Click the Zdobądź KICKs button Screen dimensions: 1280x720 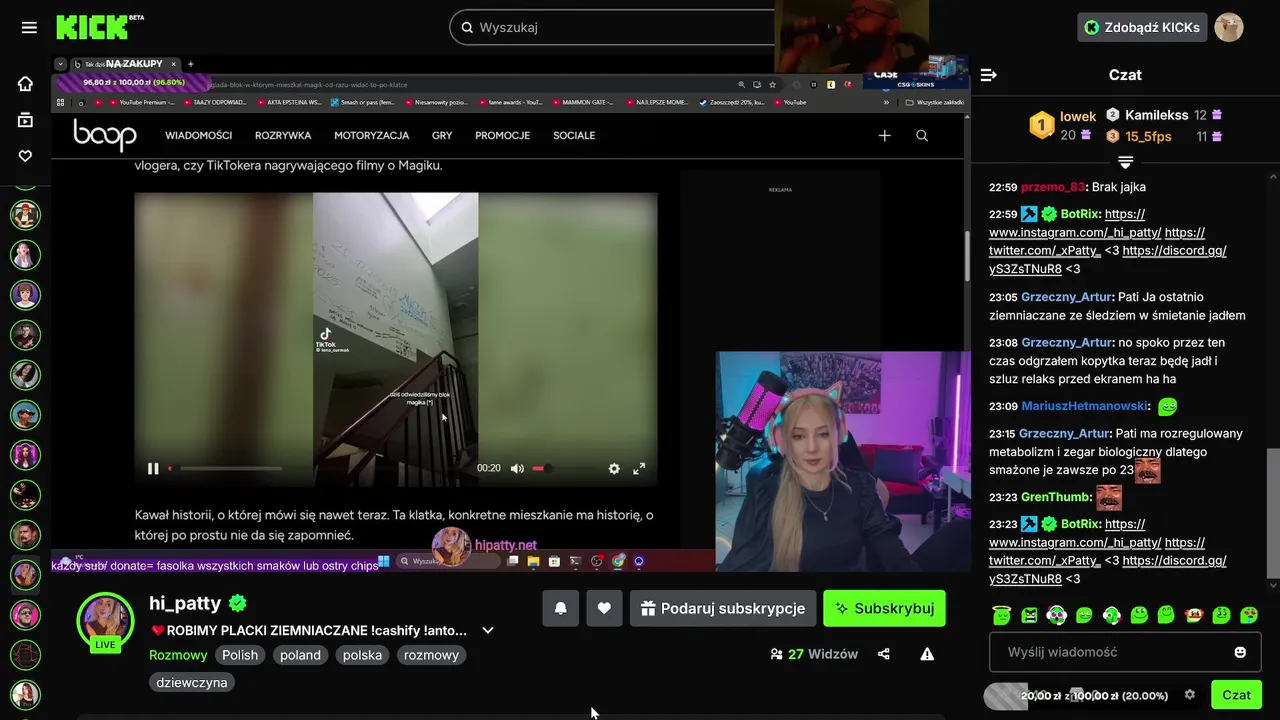pyautogui.click(x=1142, y=27)
